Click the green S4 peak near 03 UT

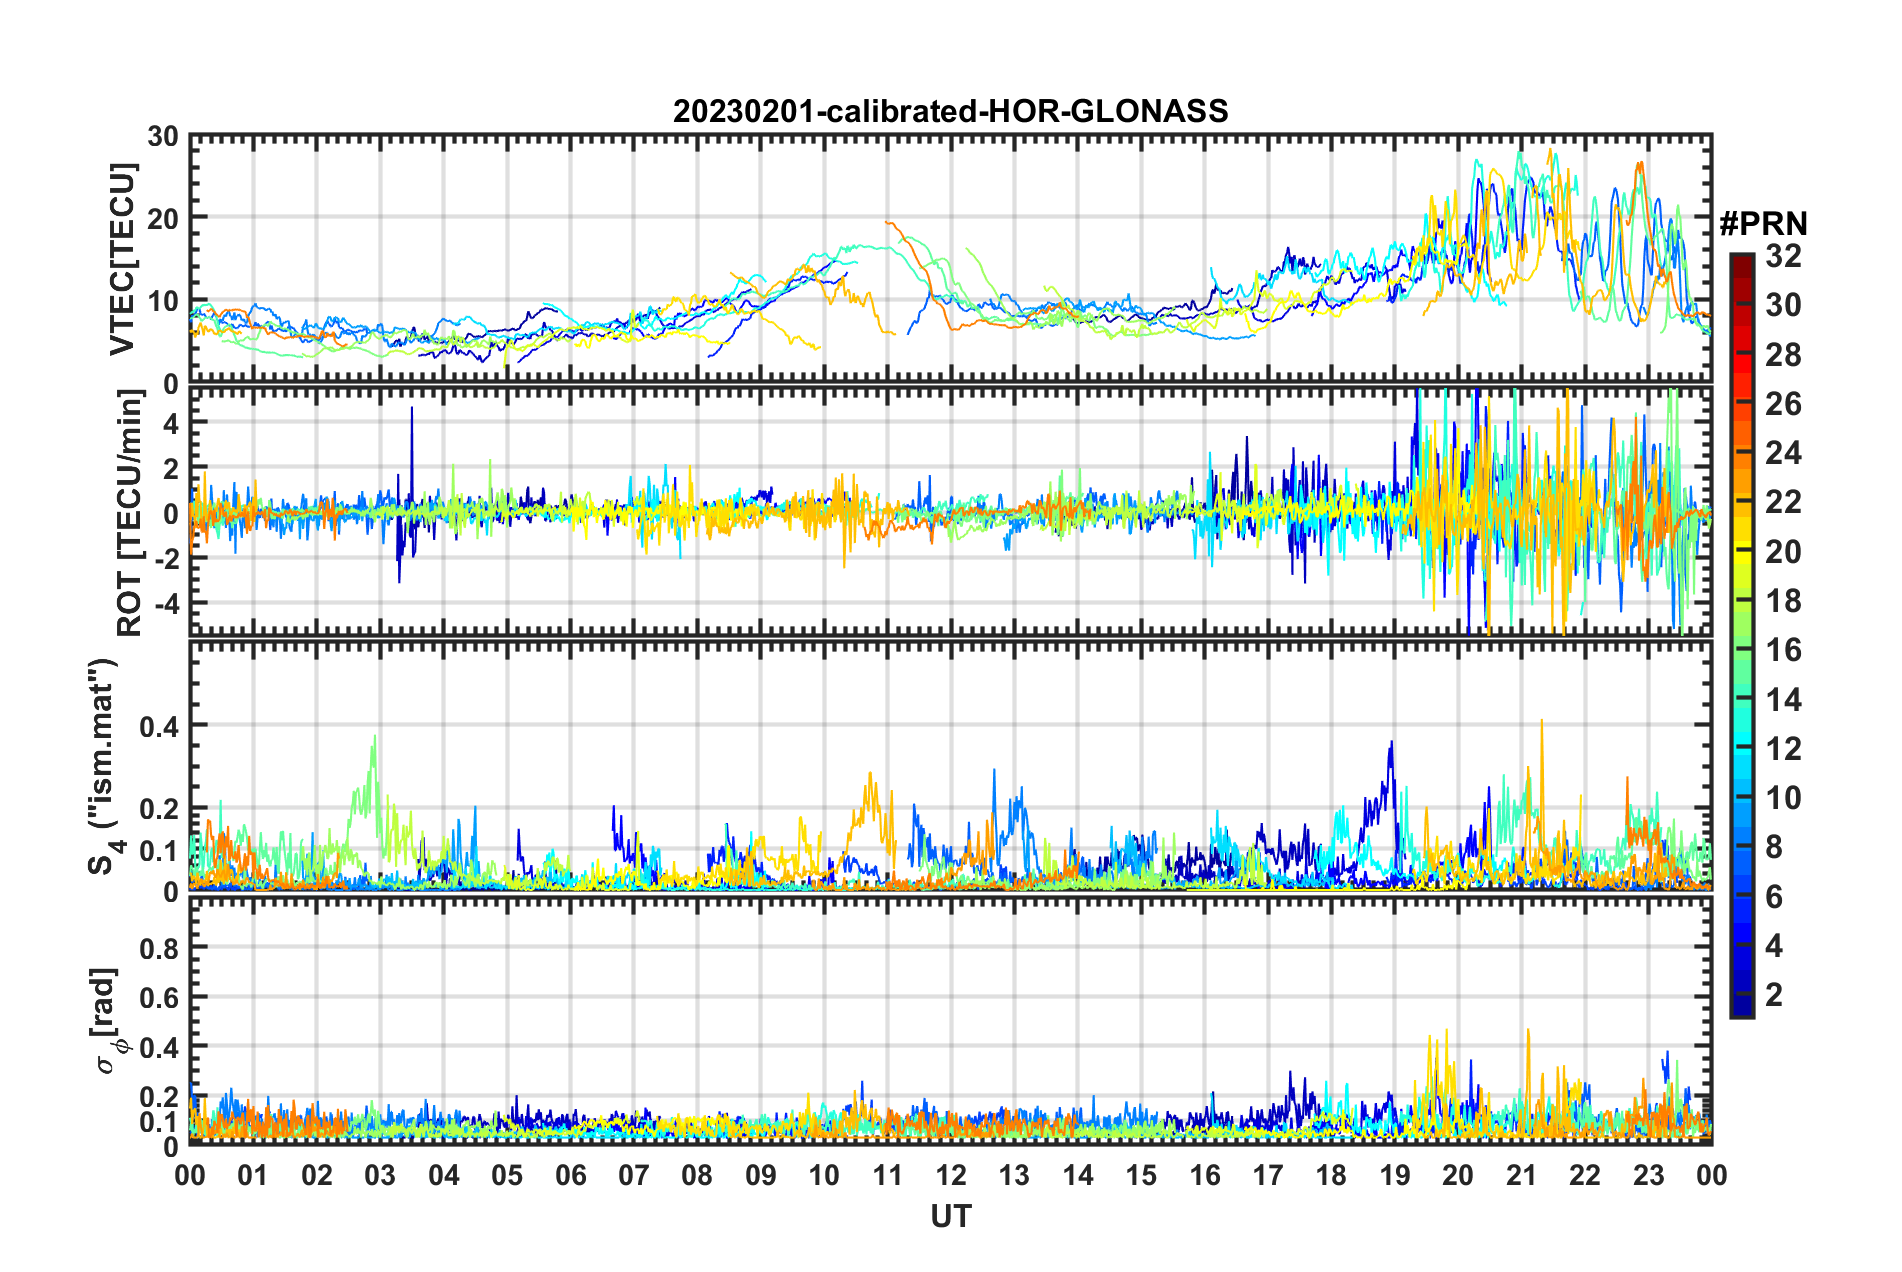375,738
